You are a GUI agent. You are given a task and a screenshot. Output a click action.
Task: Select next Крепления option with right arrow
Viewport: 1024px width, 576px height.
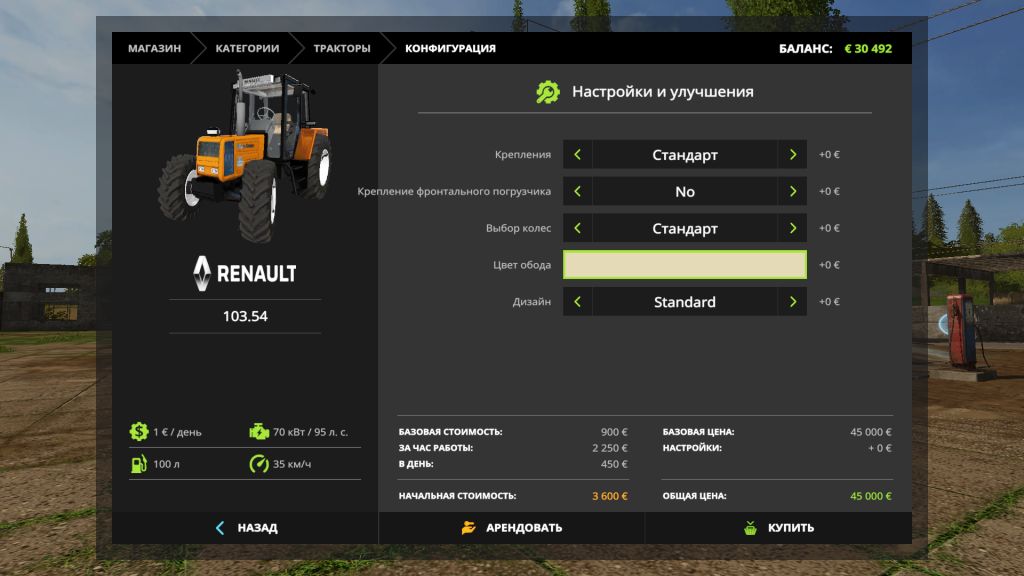click(x=792, y=155)
